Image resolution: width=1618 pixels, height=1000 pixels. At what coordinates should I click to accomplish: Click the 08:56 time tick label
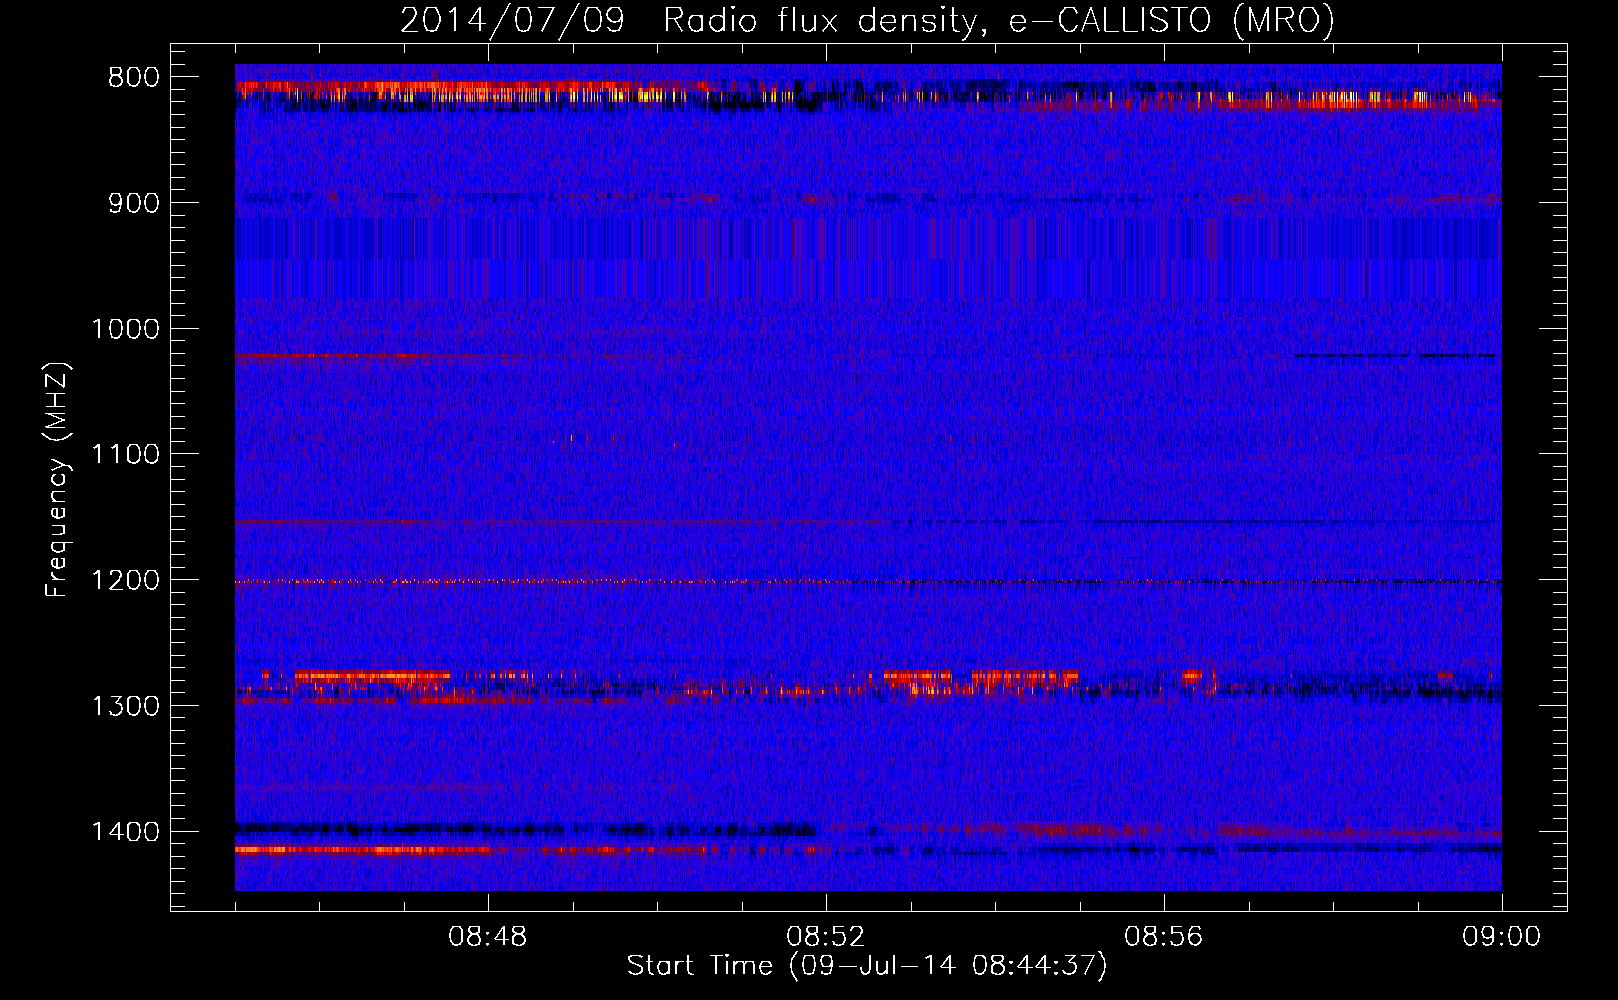tap(1164, 937)
